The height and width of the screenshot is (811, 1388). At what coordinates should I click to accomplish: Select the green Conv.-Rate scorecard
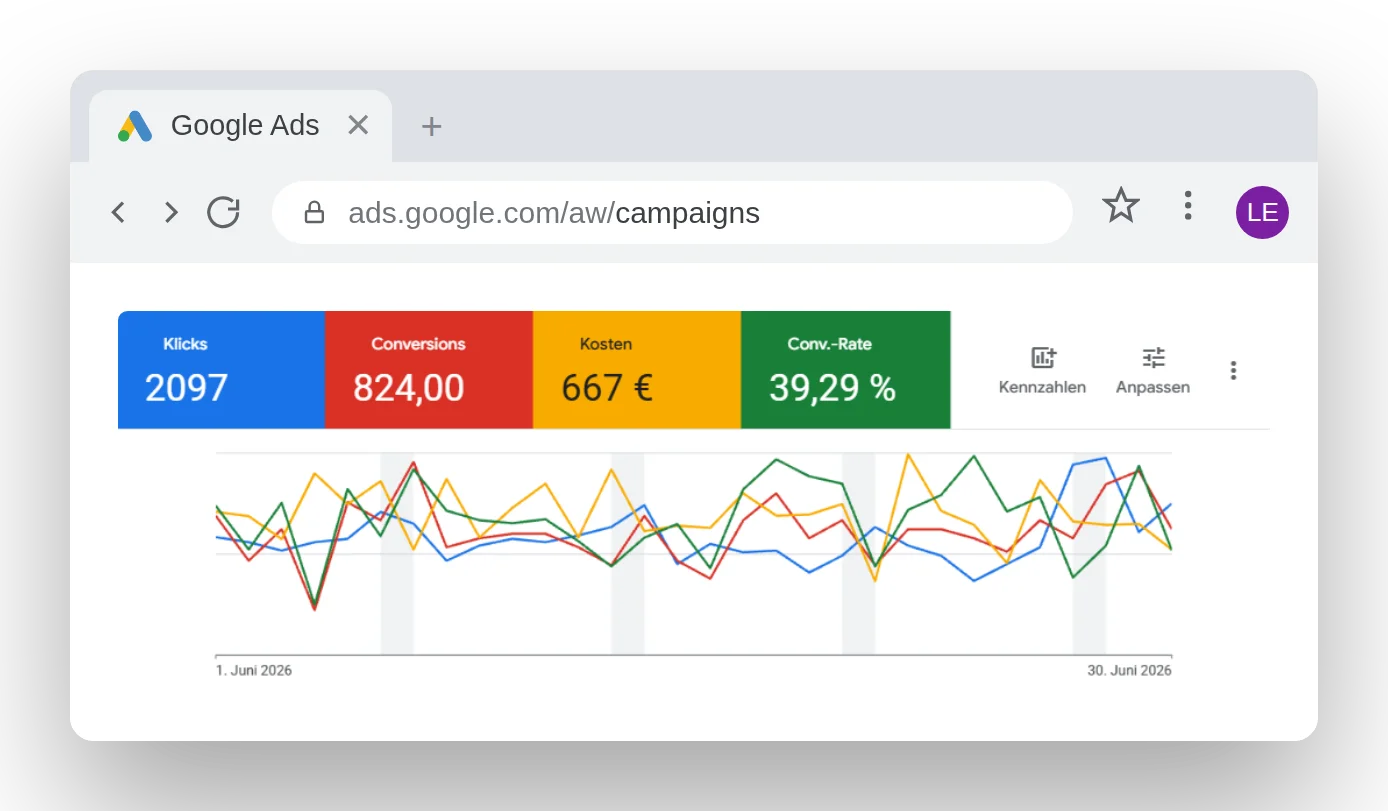coord(846,370)
